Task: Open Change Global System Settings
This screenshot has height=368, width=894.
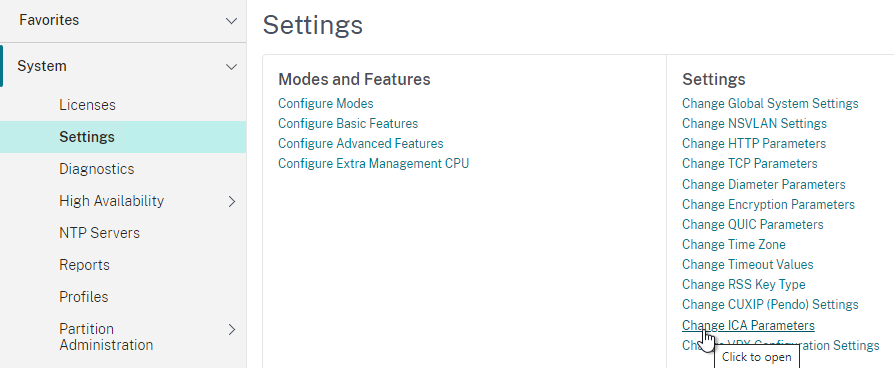Action: coord(770,103)
